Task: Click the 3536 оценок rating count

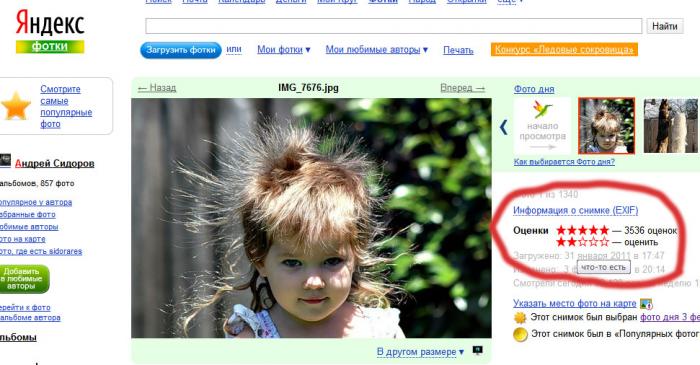Action: pos(650,231)
